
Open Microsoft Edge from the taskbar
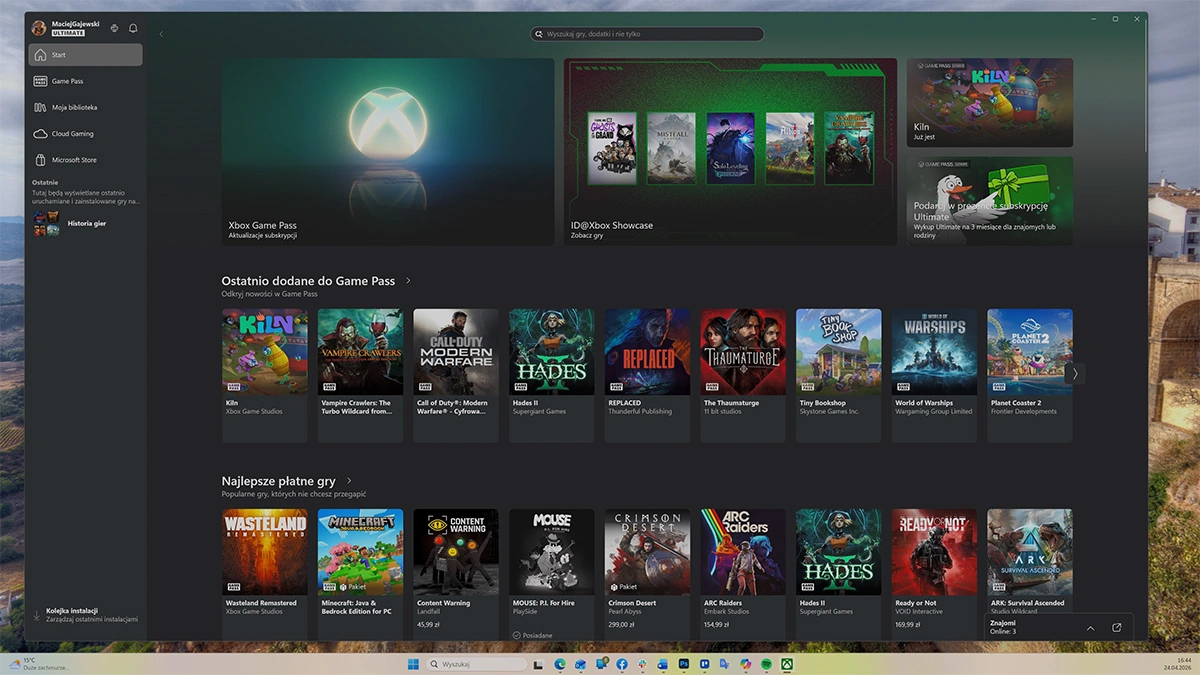560,663
